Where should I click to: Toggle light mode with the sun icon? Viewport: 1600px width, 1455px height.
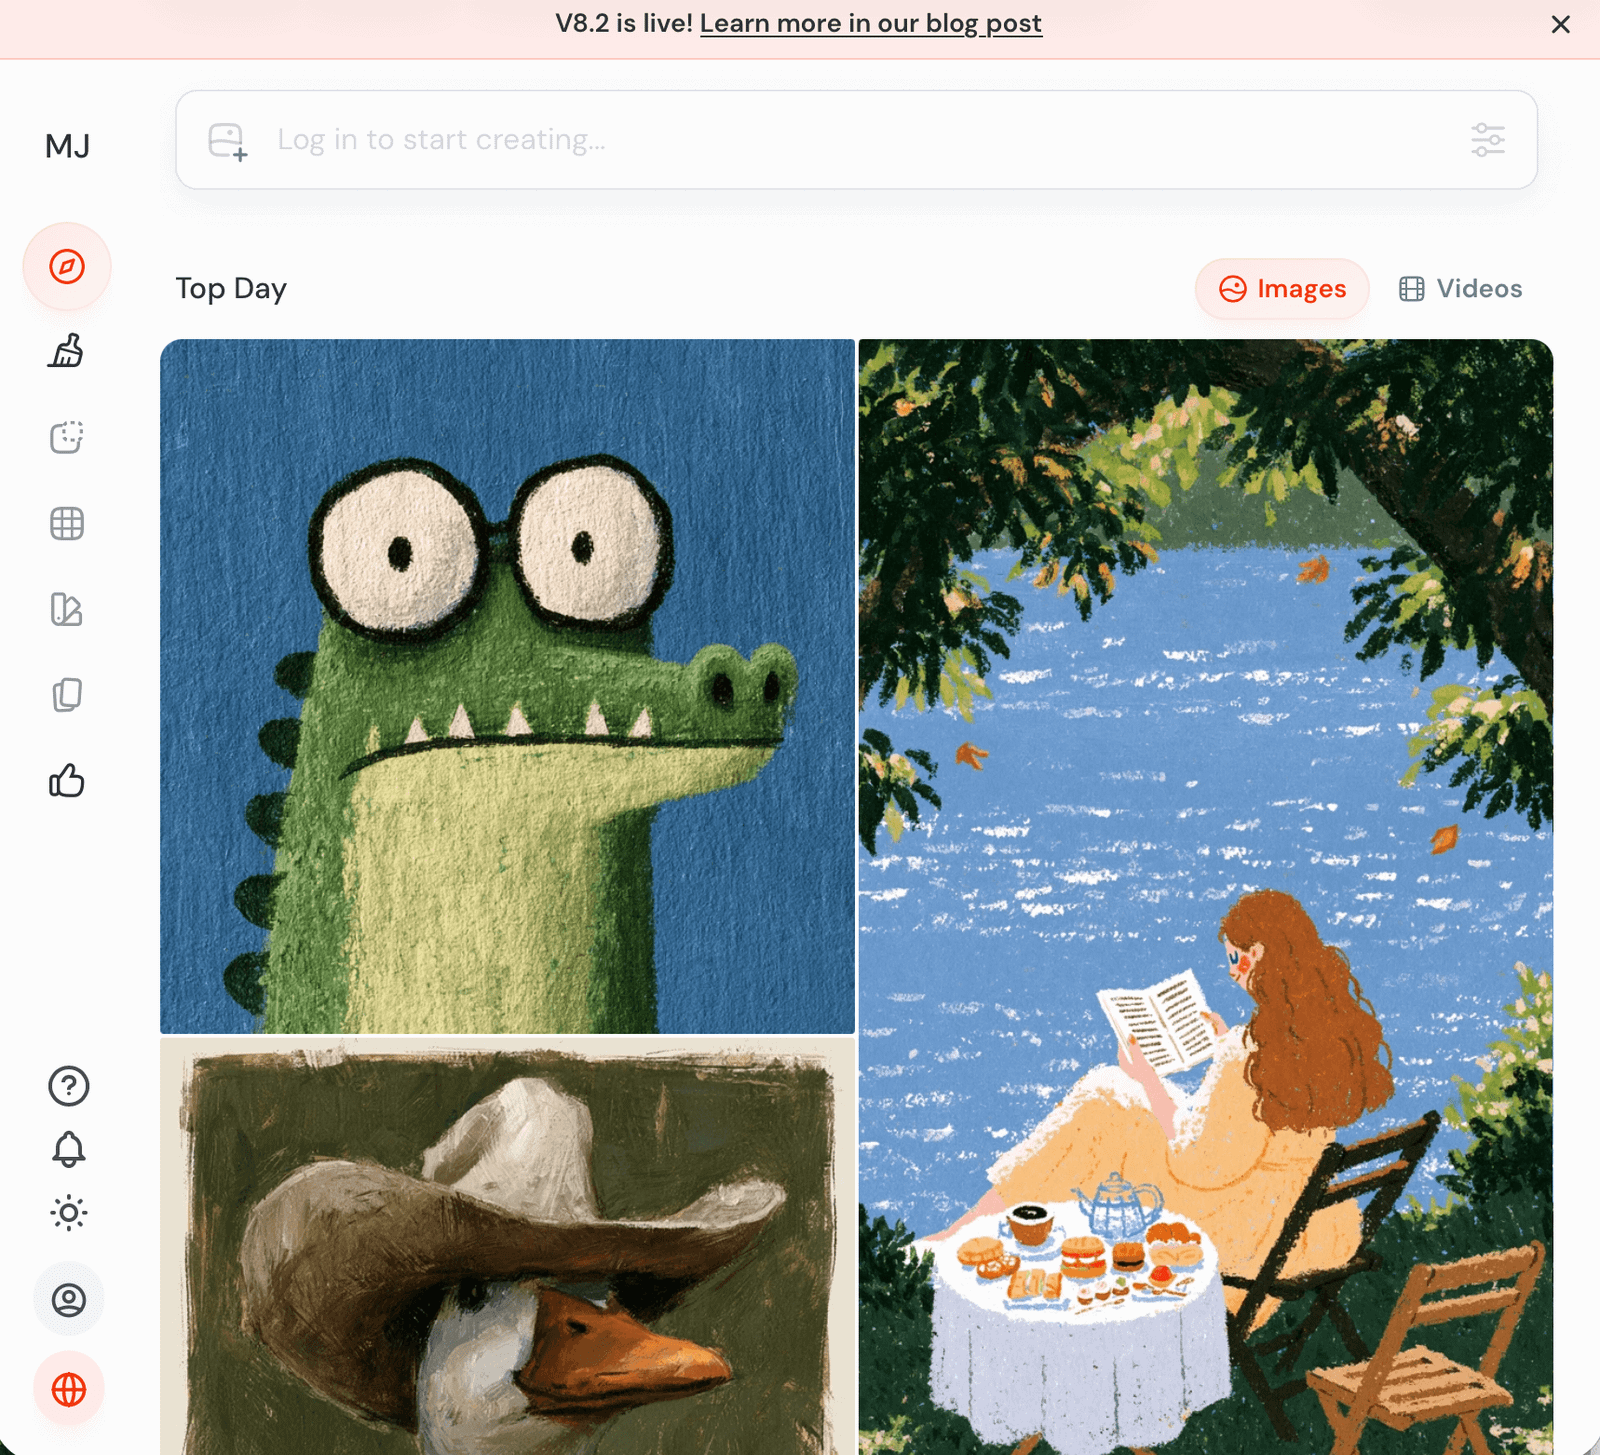[69, 1213]
